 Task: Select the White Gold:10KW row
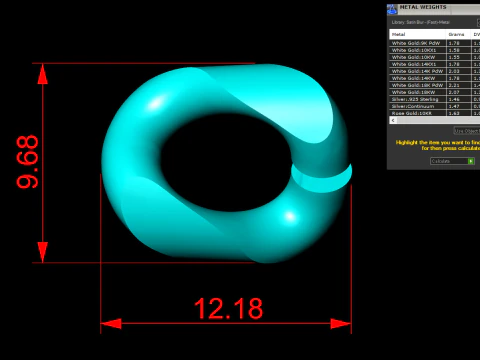pos(435,57)
